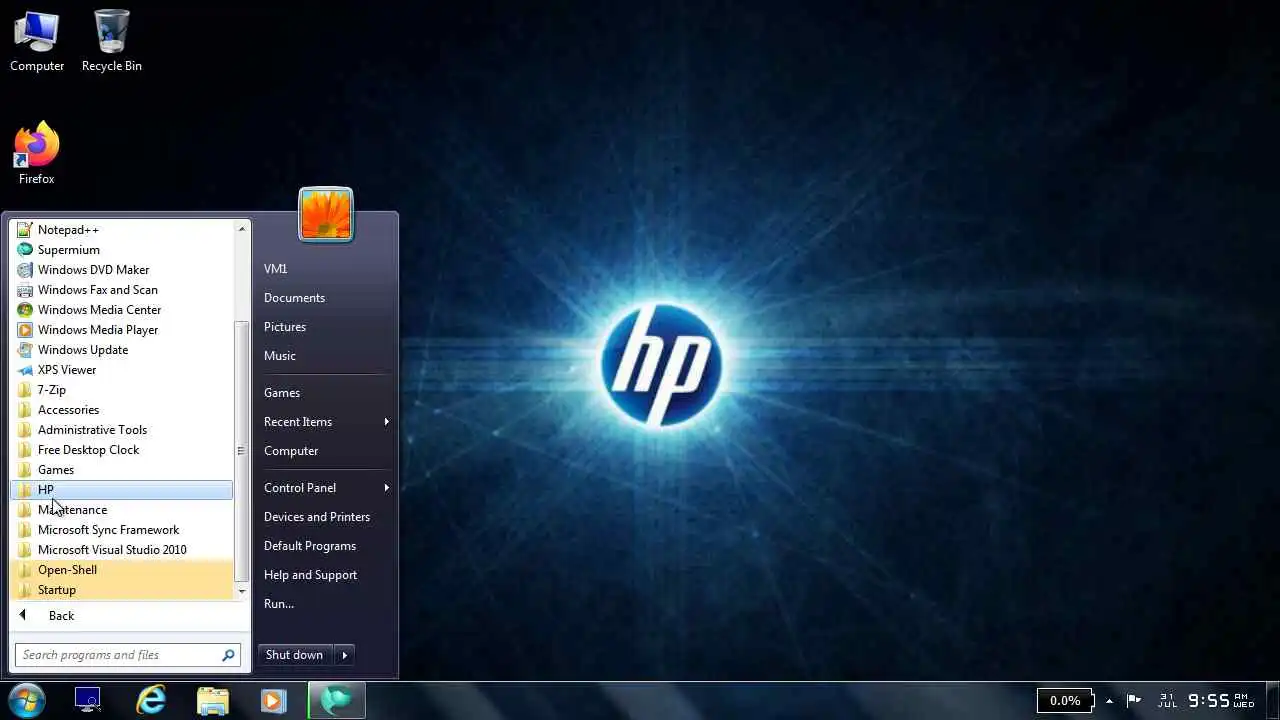Open the Recent Items submenu arrow
Viewport: 1280px width, 720px height.
[x=386, y=422]
